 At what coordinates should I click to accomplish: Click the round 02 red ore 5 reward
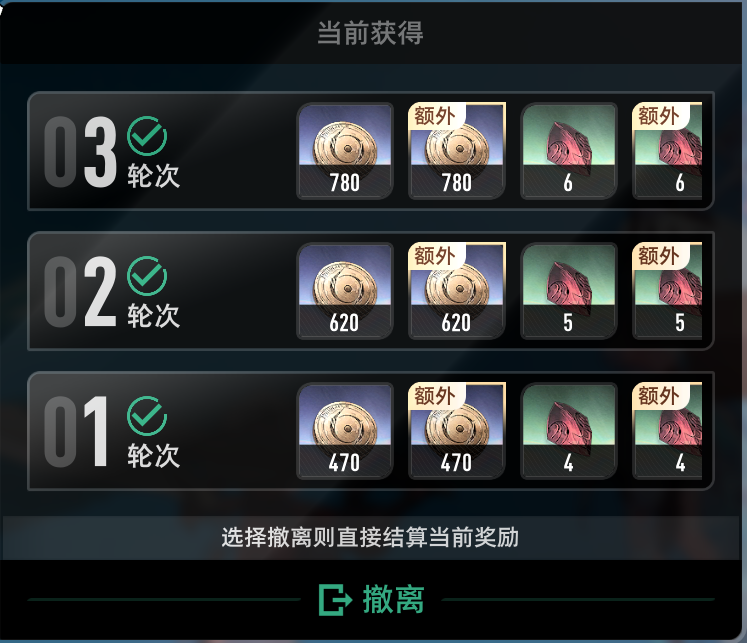569,291
